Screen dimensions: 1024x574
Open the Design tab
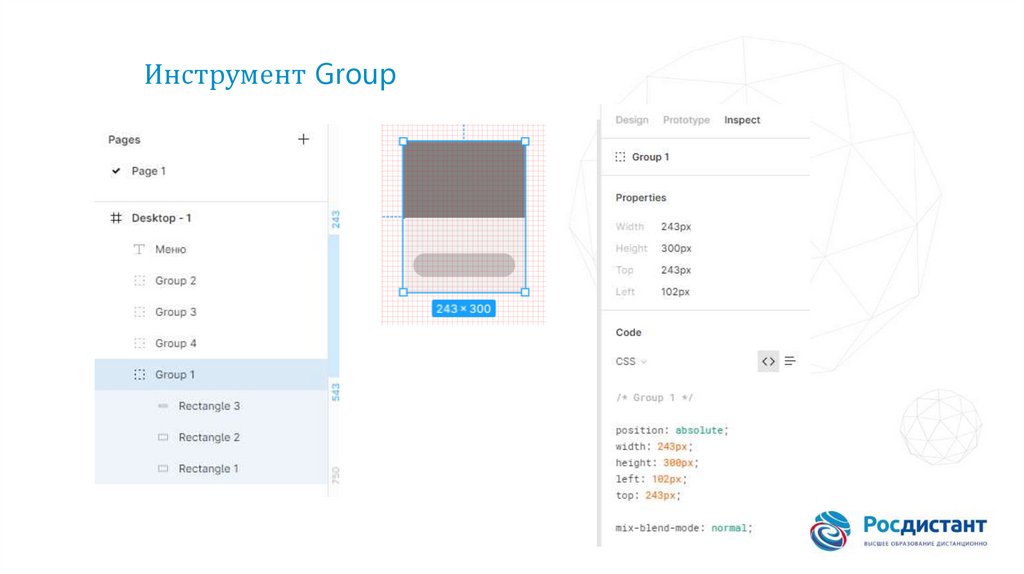tap(631, 120)
